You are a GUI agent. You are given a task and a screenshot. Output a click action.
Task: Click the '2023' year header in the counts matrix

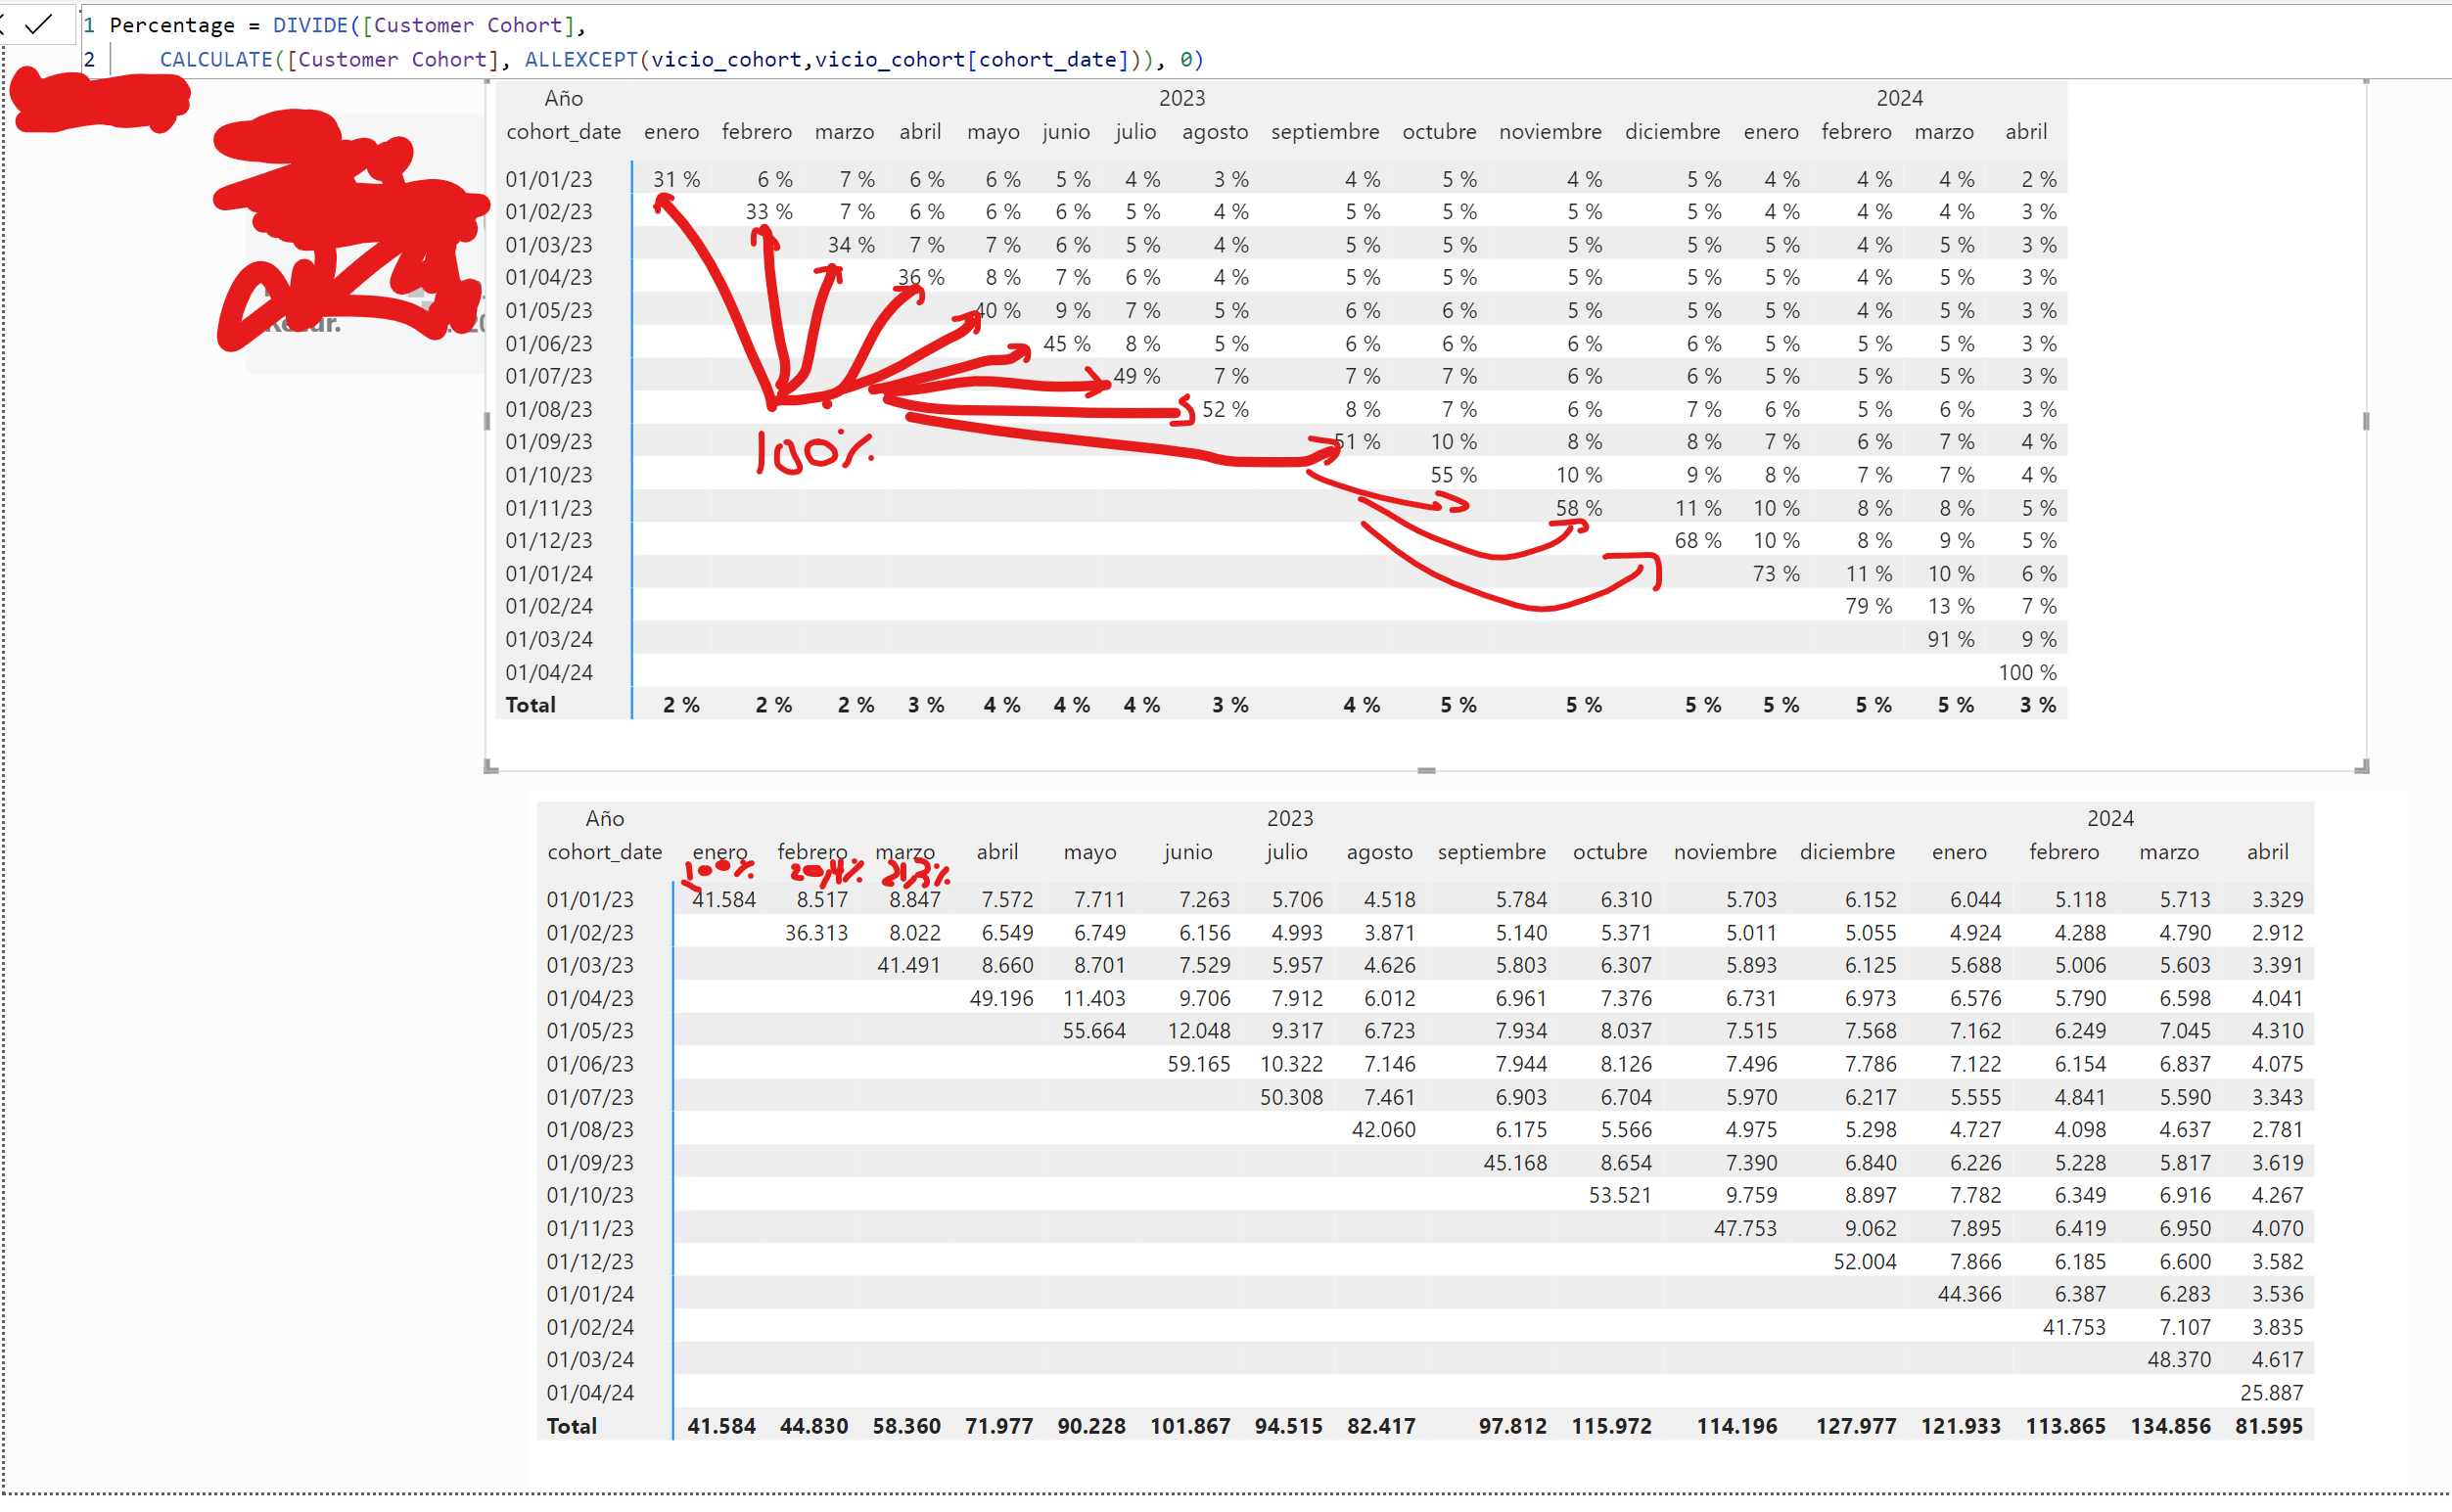[1289, 818]
